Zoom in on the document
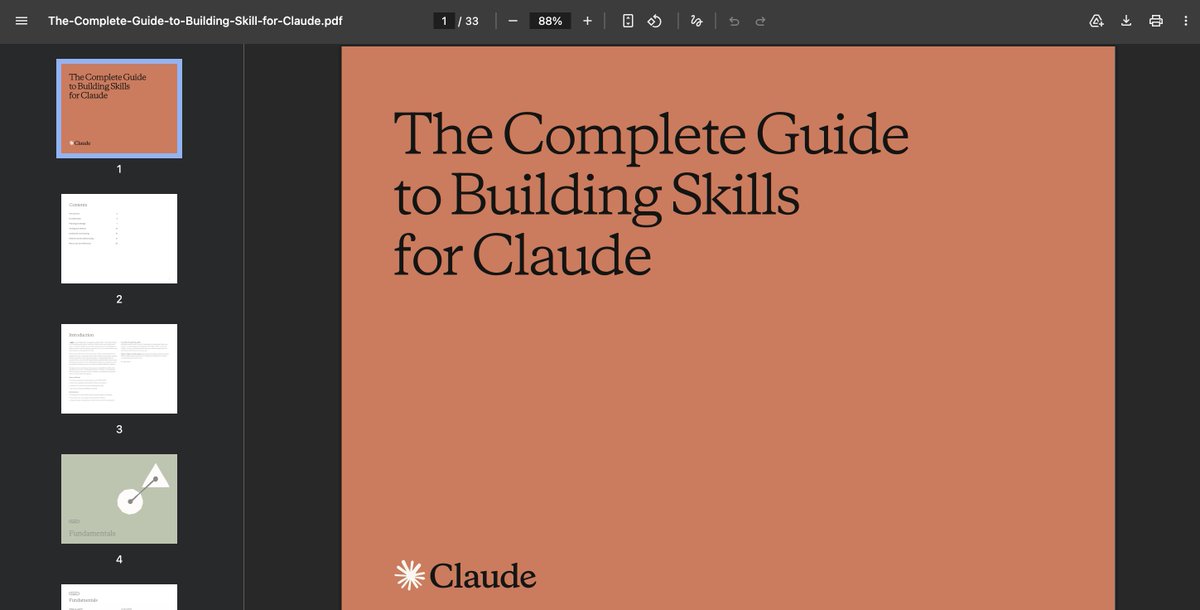Screen dimensions: 1200x610 coord(587,20)
